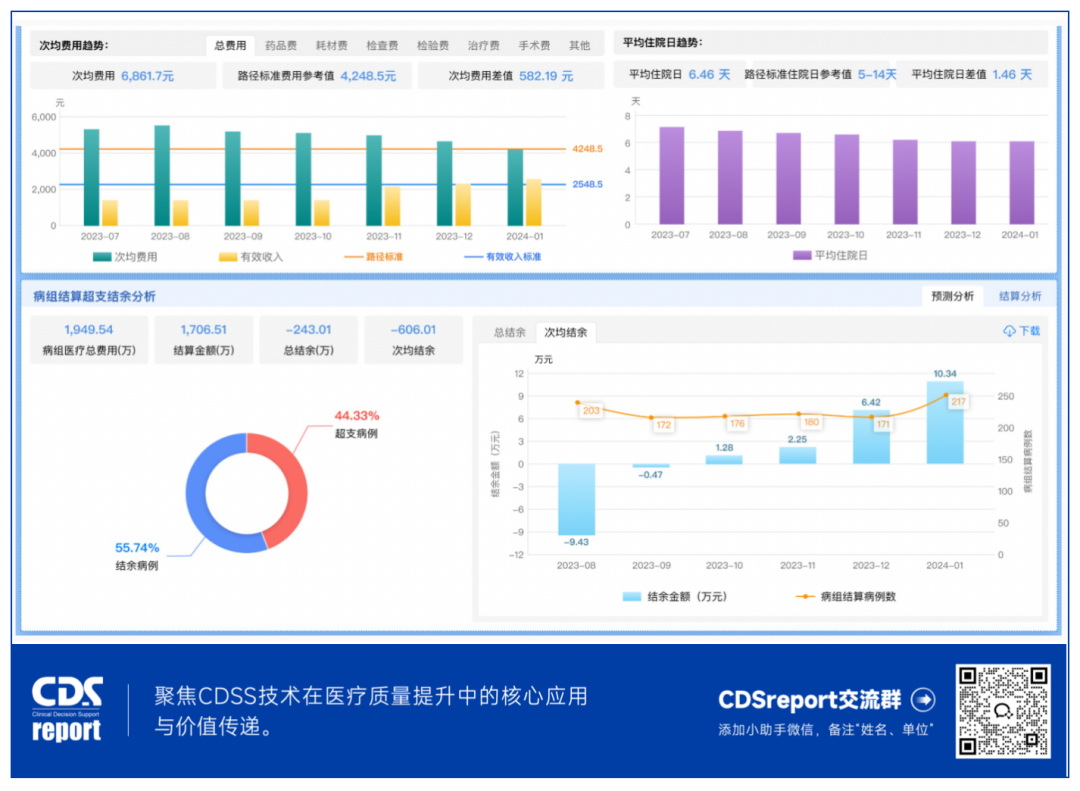Click the CDS report logo
Image resolution: width=1080 pixels, height=791 pixels.
pos(67,708)
